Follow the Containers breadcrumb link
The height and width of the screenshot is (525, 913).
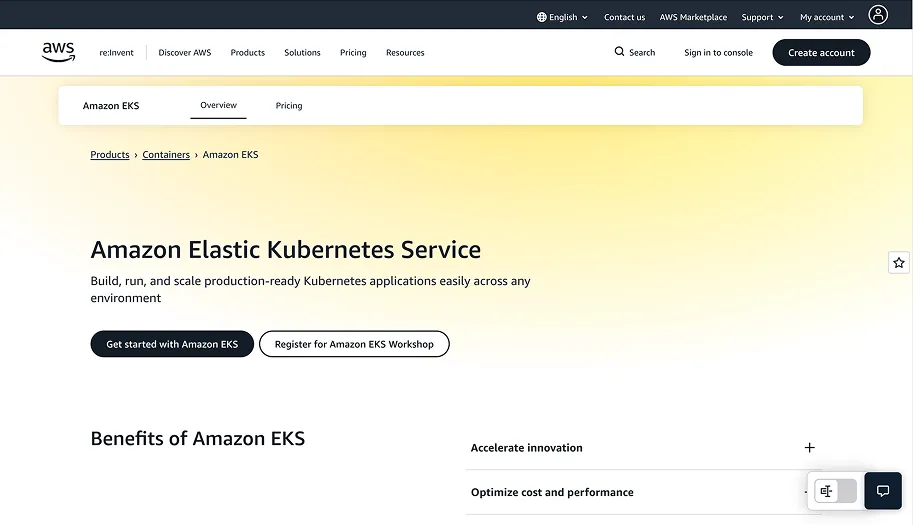166,154
